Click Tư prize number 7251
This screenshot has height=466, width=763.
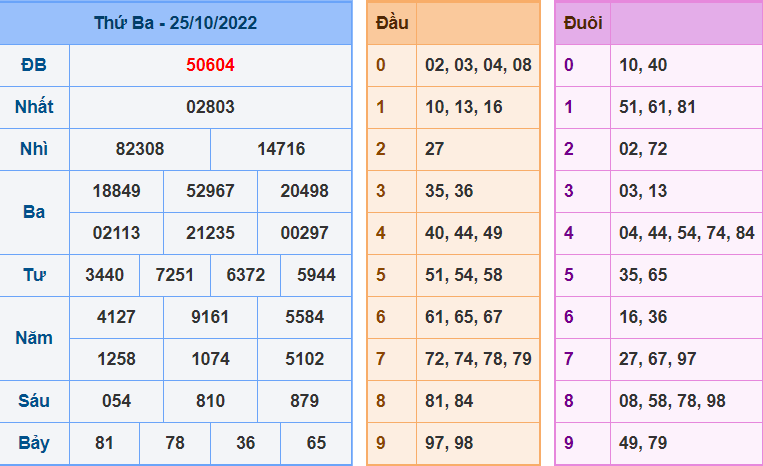click(175, 275)
